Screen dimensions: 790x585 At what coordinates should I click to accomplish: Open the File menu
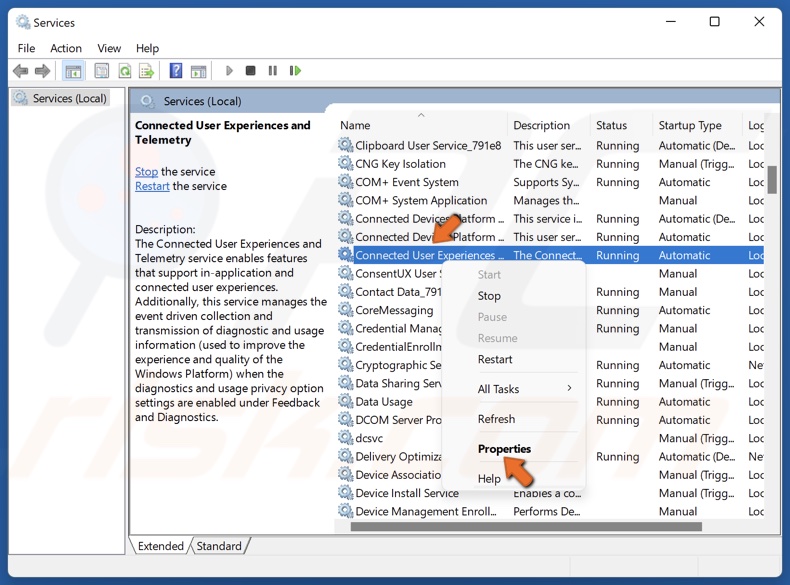point(26,48)
